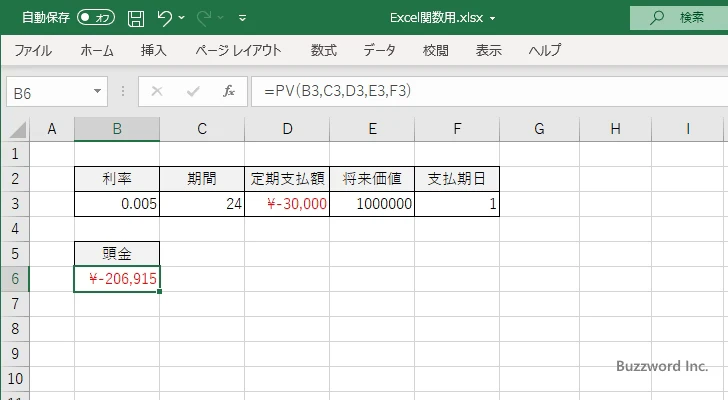Open the Redo history dropdown arrow
Viewport: 728px width, 400px height.
221,18
